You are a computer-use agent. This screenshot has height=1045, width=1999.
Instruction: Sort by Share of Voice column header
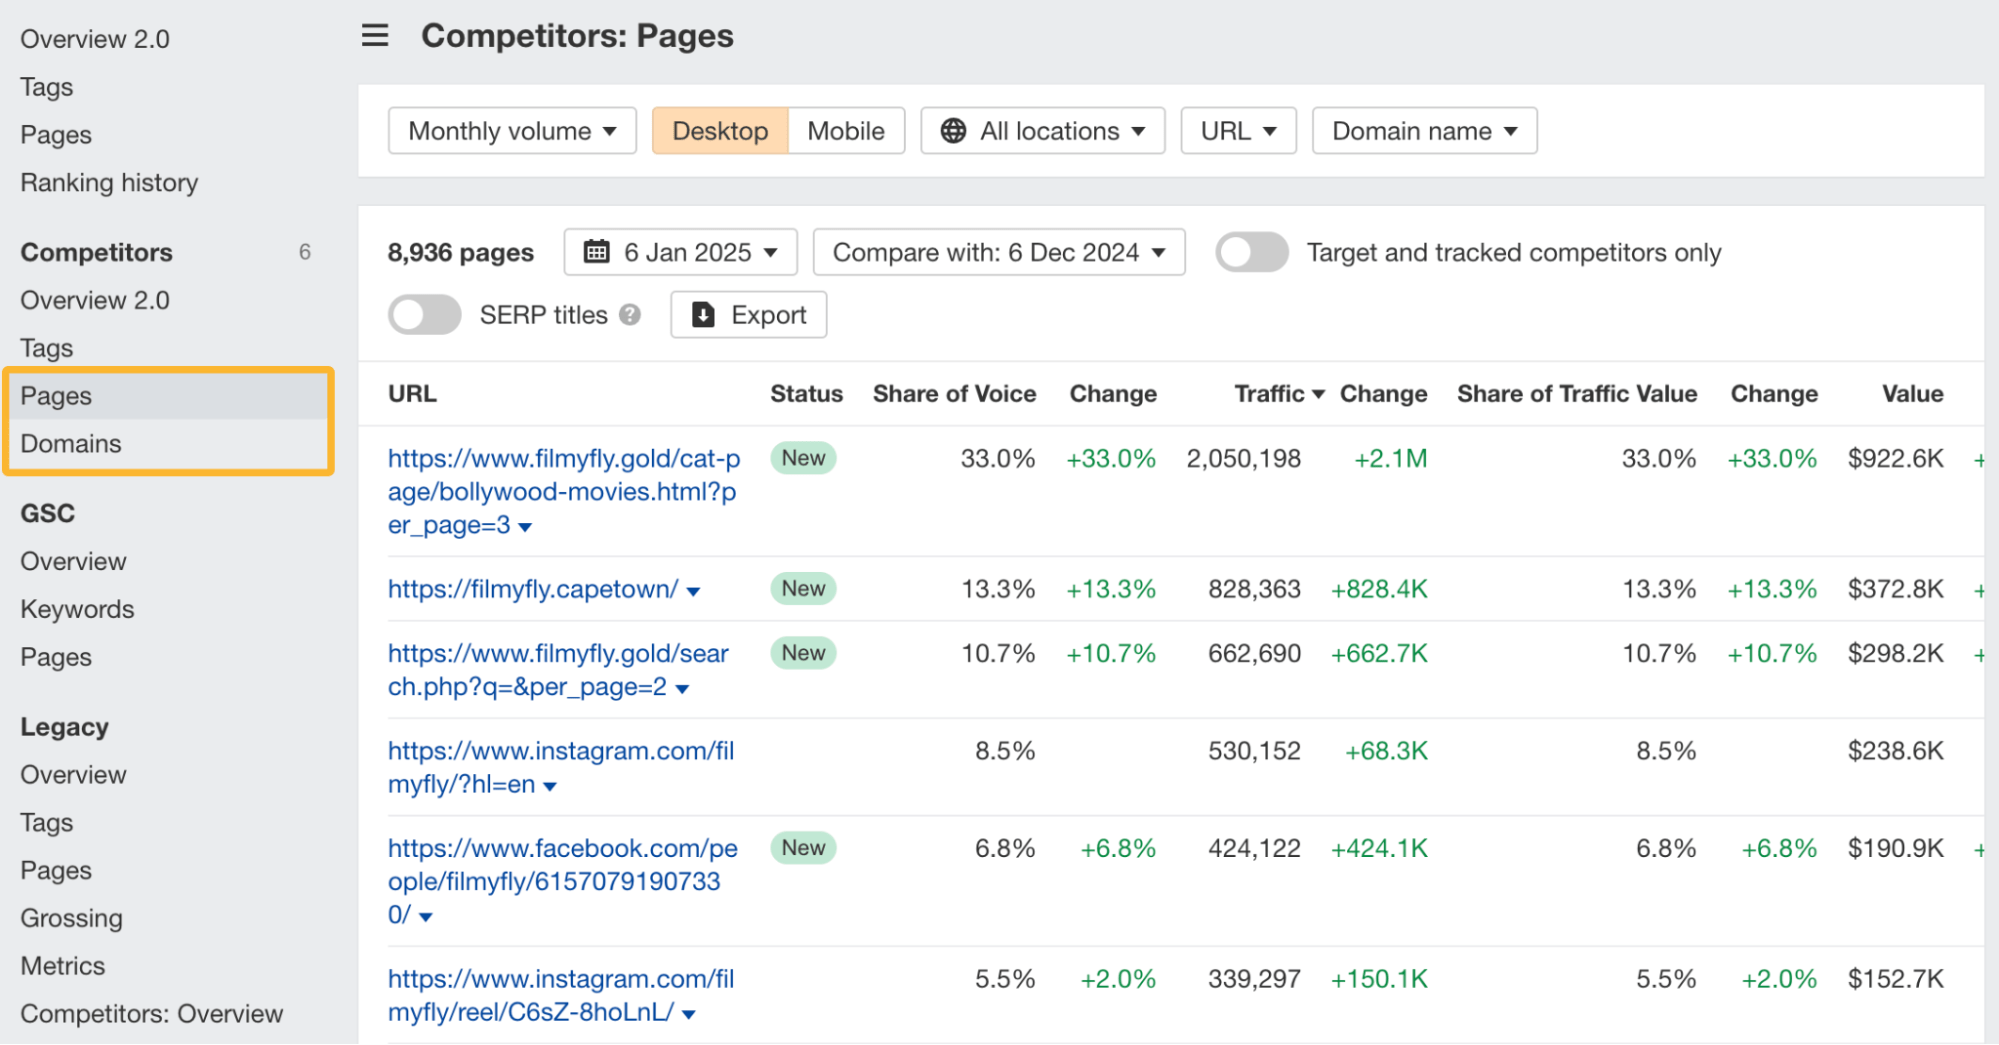(x=954, y=394)
